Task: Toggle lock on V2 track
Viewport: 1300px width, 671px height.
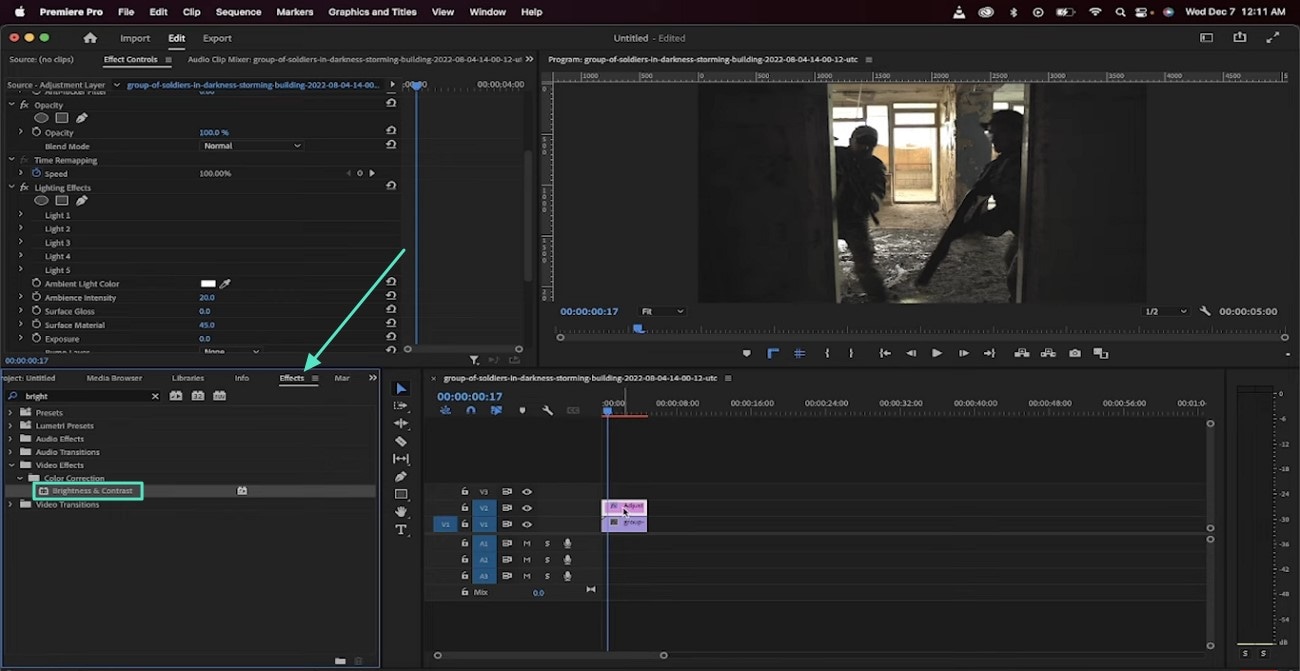Action: point(464,508)
